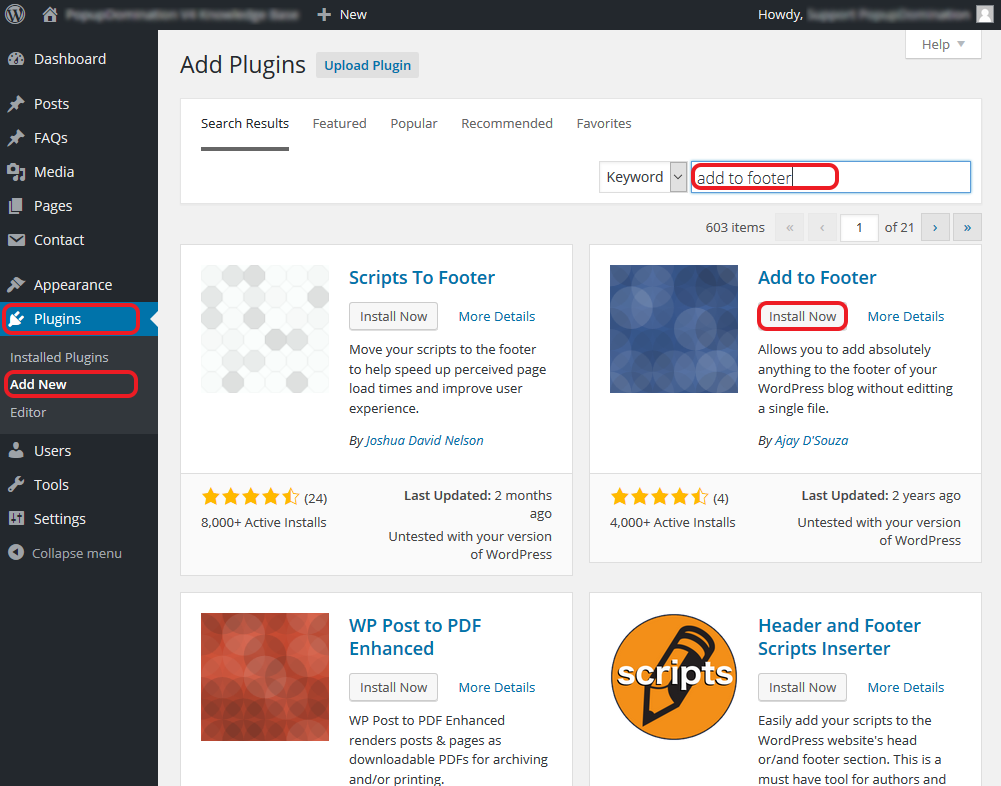Screen dimensions: 1001x786
Task: Click the 4,000+ Active Installs text
Action: pyautogui.click(x=672, y=522)
